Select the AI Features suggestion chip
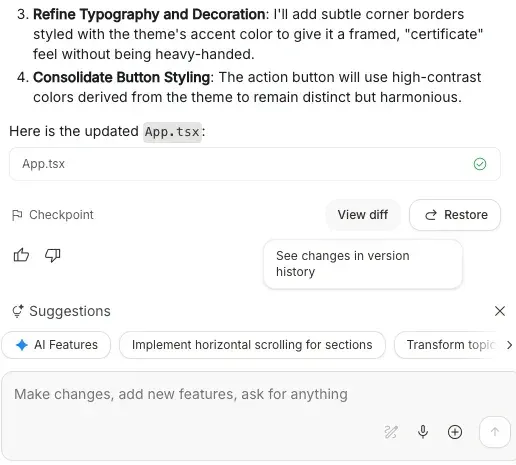The height and width of the screenshot is (465, 516). 56,345
